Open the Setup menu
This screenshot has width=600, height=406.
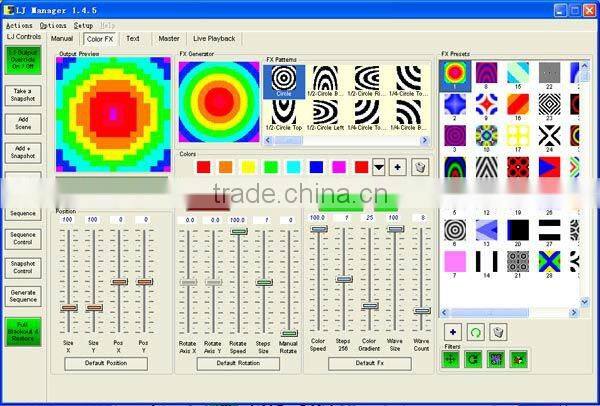[83, 24]
